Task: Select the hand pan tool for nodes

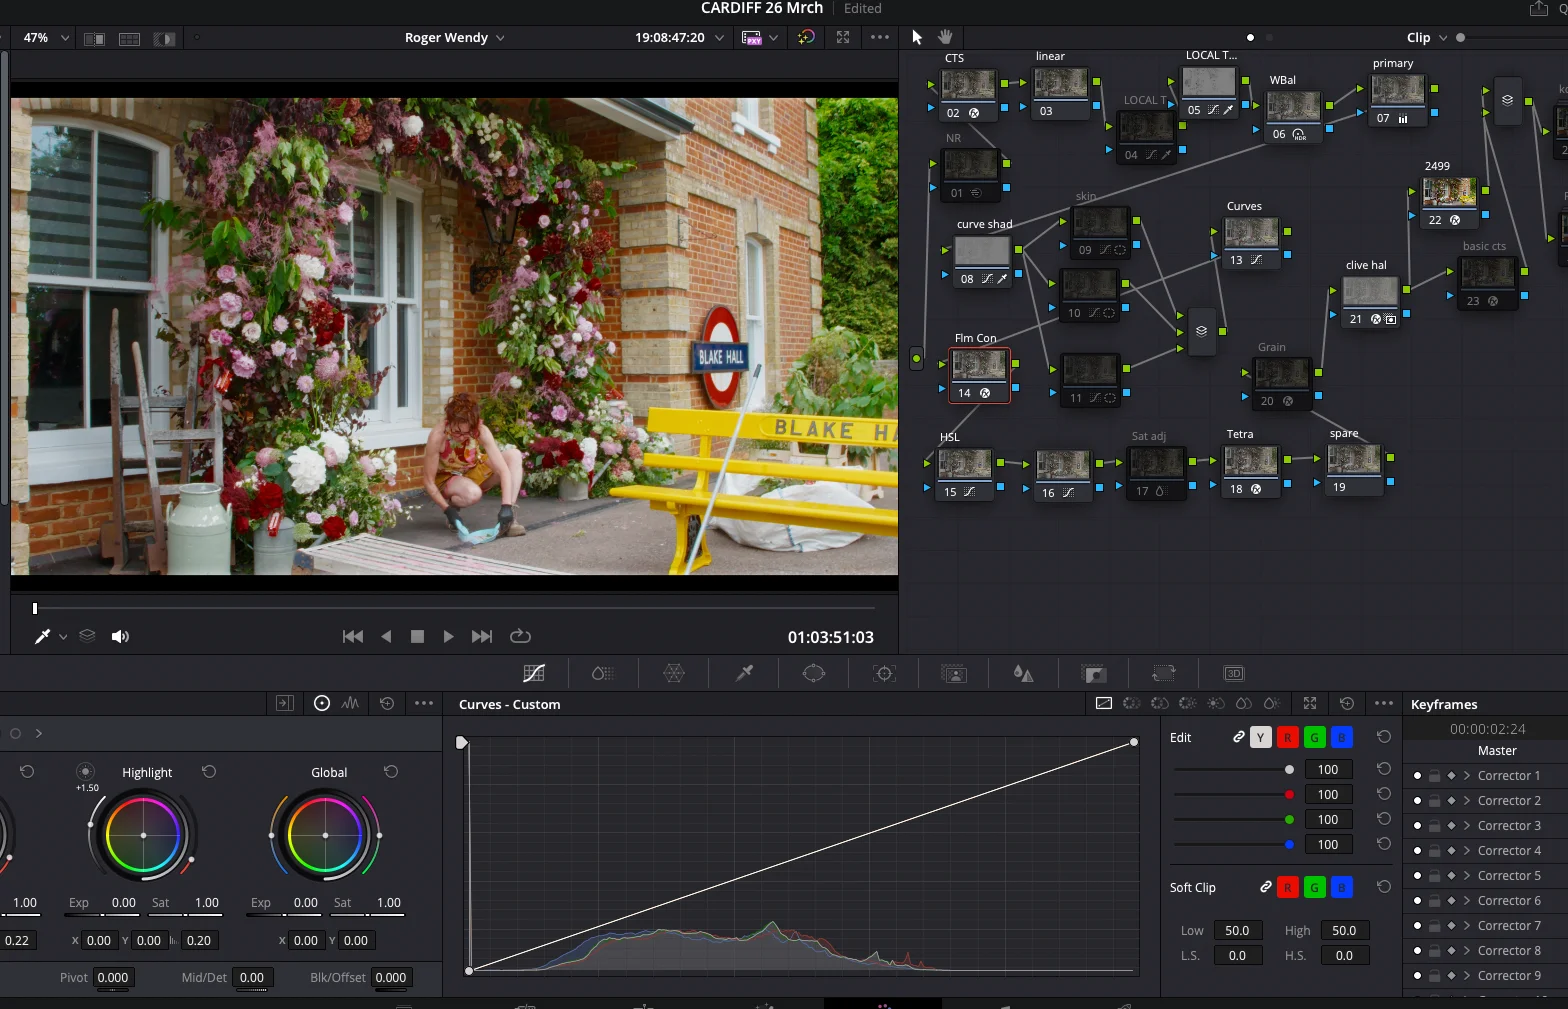Action: (945, 37)
